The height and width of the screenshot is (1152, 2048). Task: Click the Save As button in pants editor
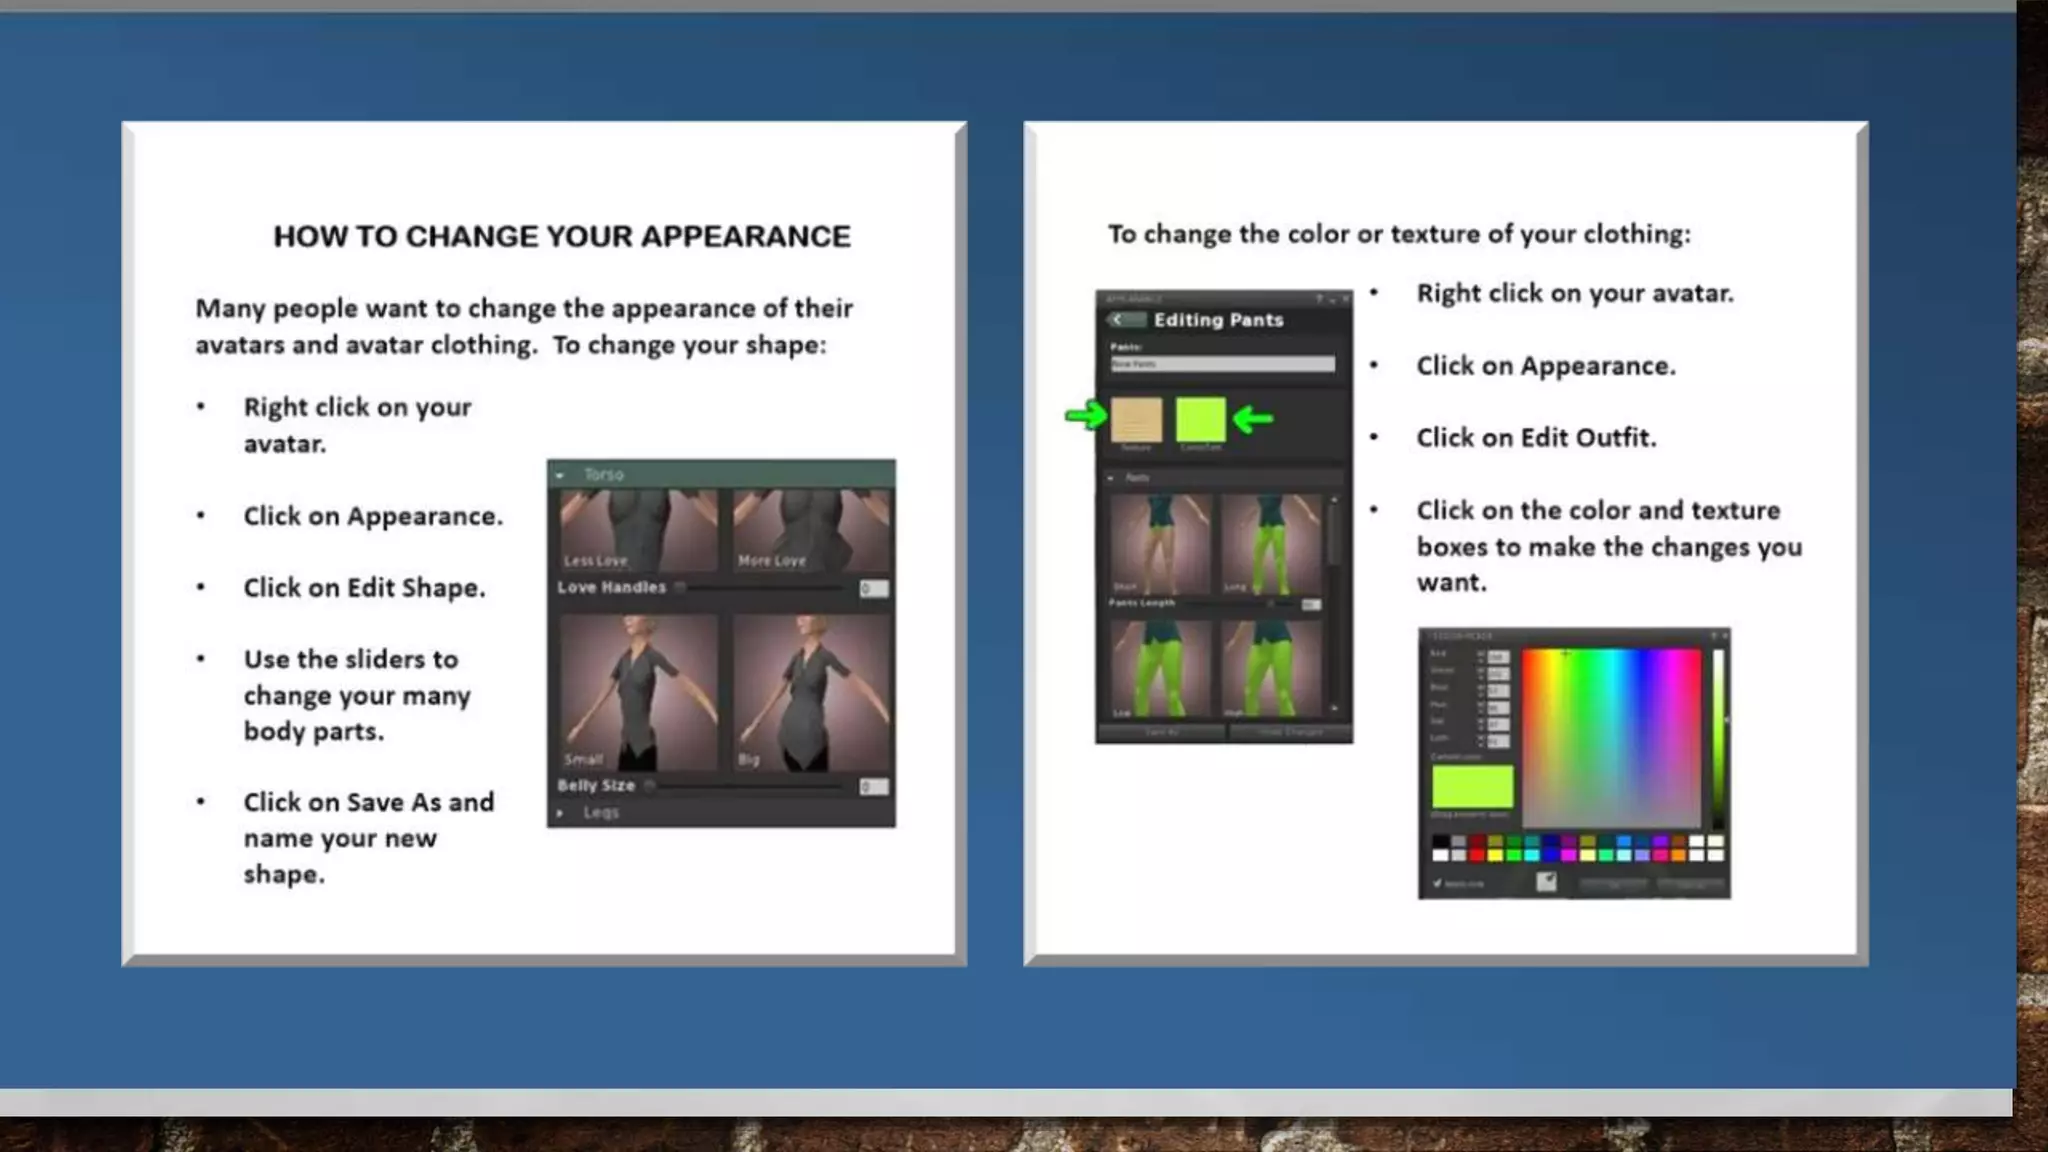point(1161,733)
